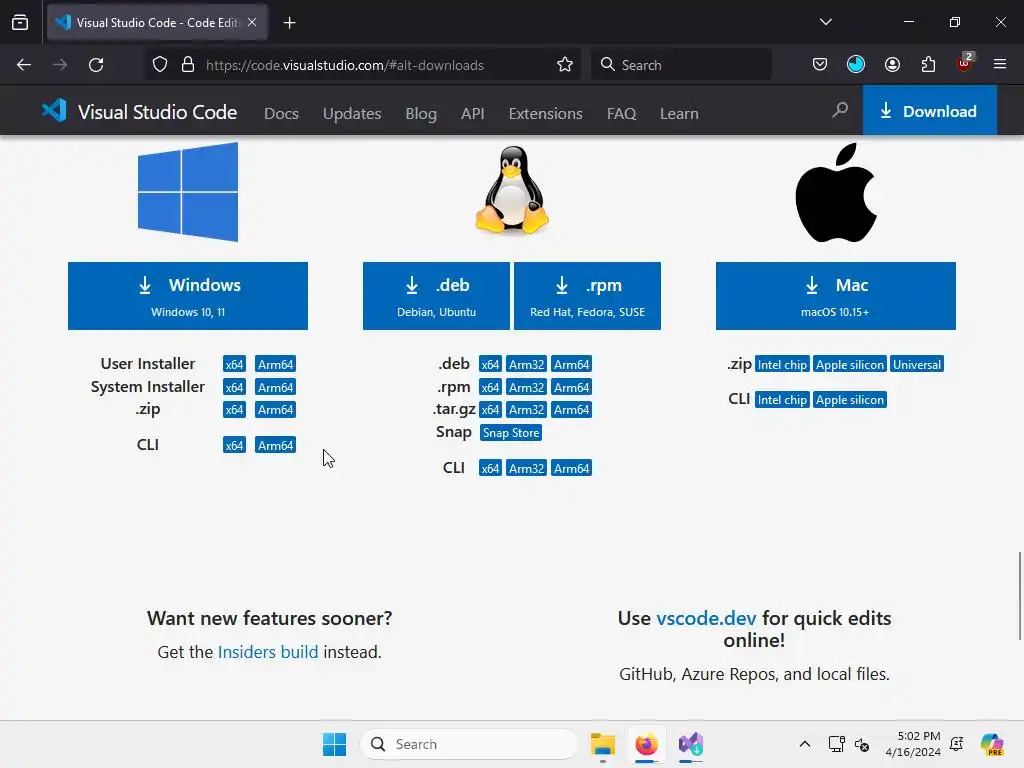1024x768 pixels.
Task: Click the Windows logo image
Action: [x=188, y=192]
